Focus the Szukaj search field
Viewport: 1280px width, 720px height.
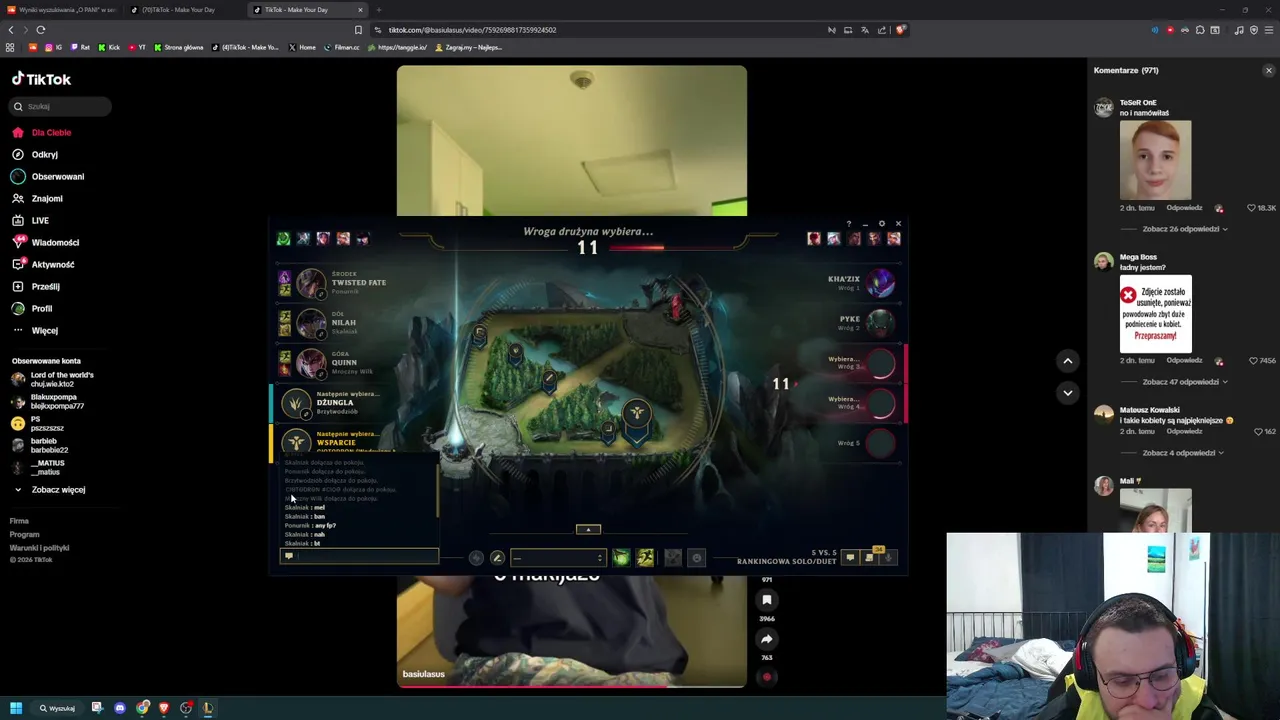62,106
